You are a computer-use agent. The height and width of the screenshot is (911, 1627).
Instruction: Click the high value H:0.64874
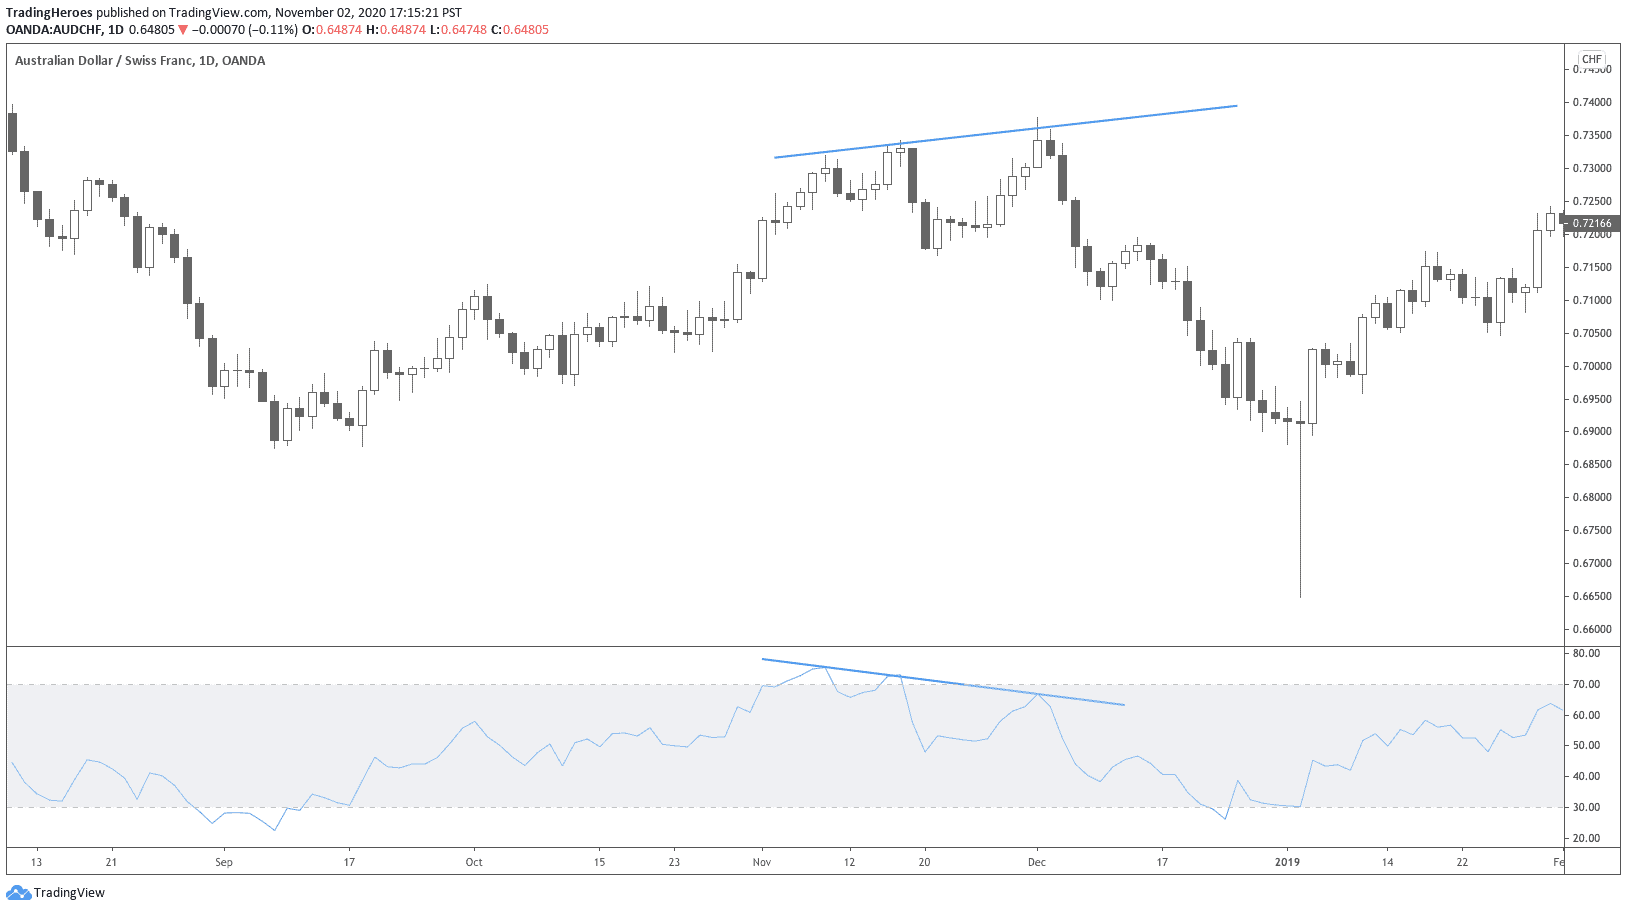click(x=396, y=30)
